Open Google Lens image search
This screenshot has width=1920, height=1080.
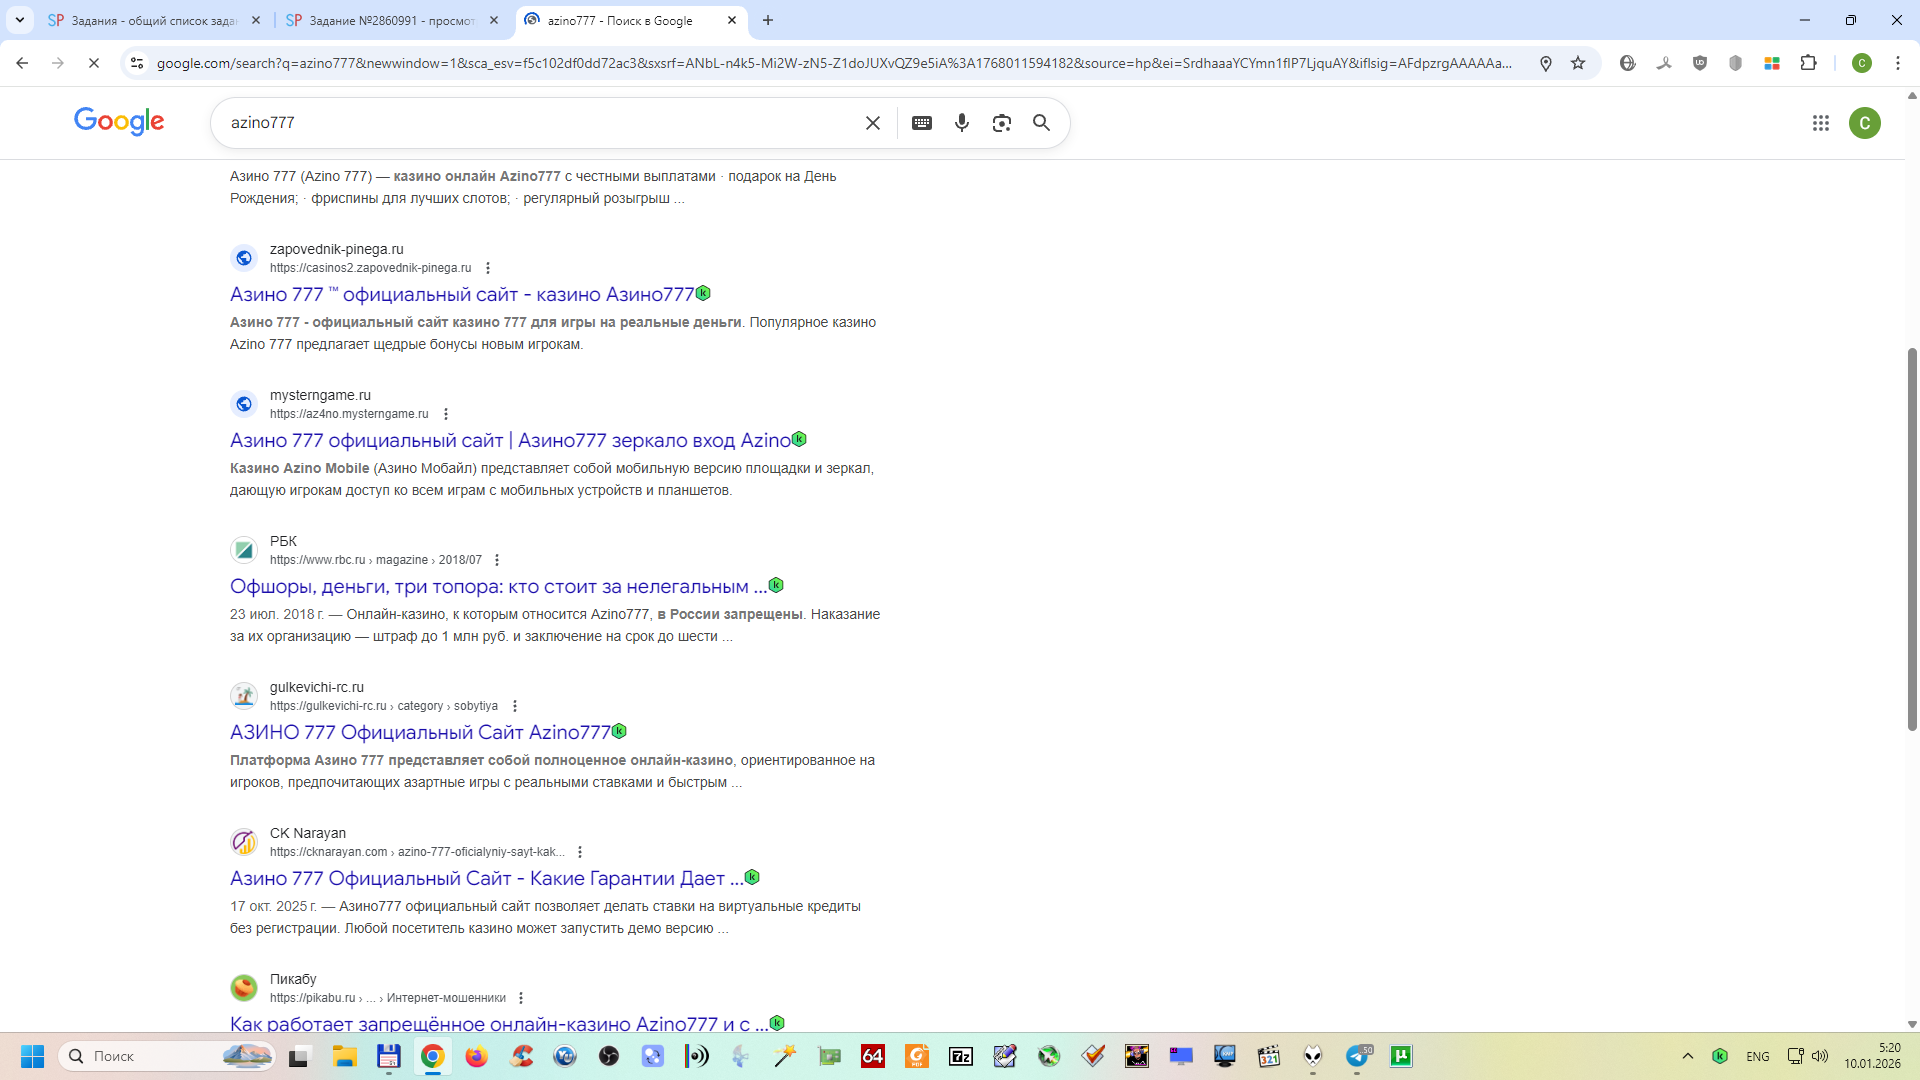coord(1001,123)
